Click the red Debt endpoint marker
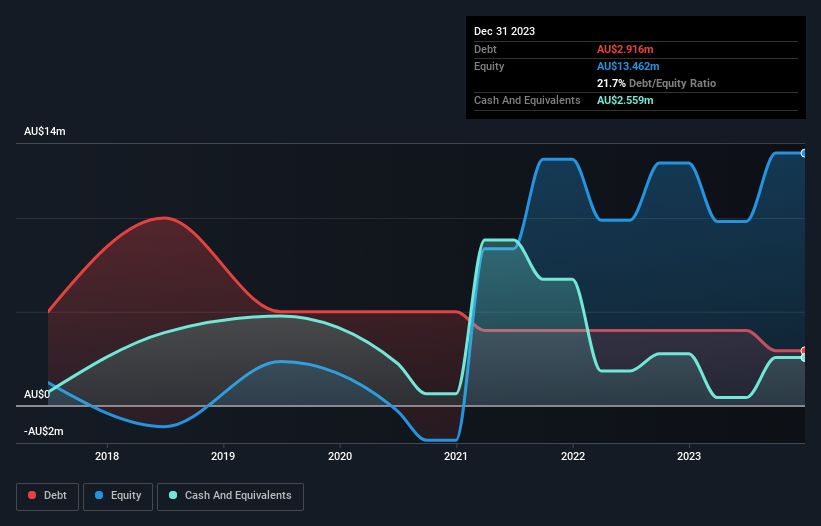Image resolution: width=821 pixels, height=526 pixels. [x=804, y=351]
